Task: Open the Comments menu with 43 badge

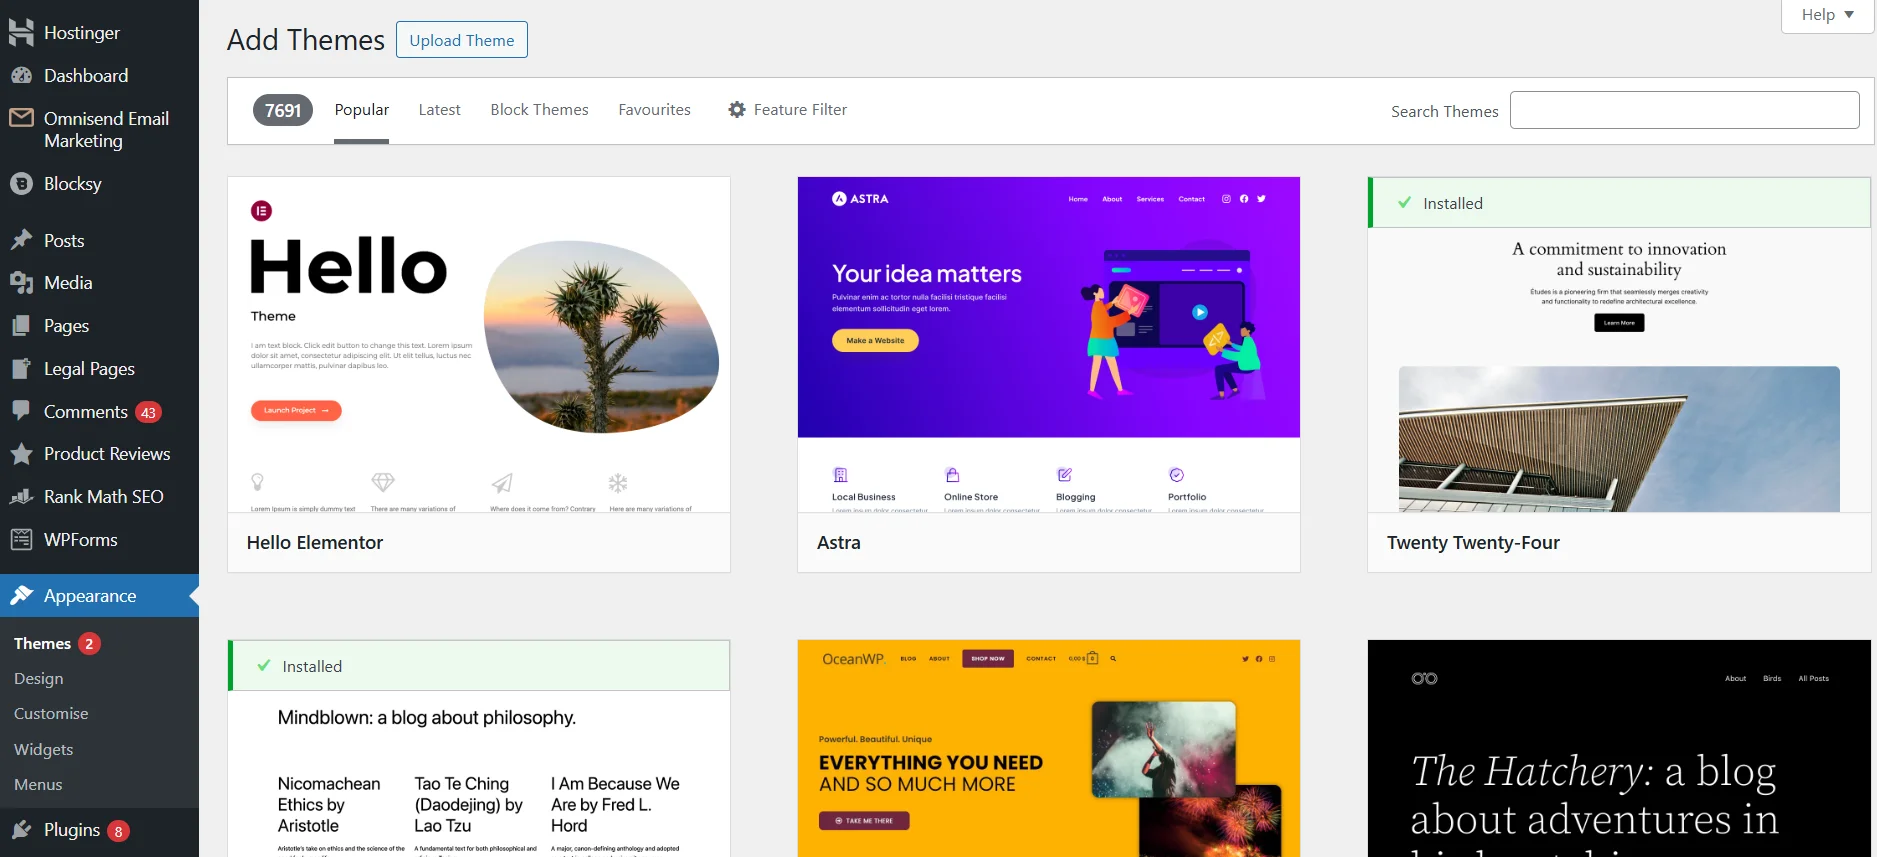Action: point(86,412)
